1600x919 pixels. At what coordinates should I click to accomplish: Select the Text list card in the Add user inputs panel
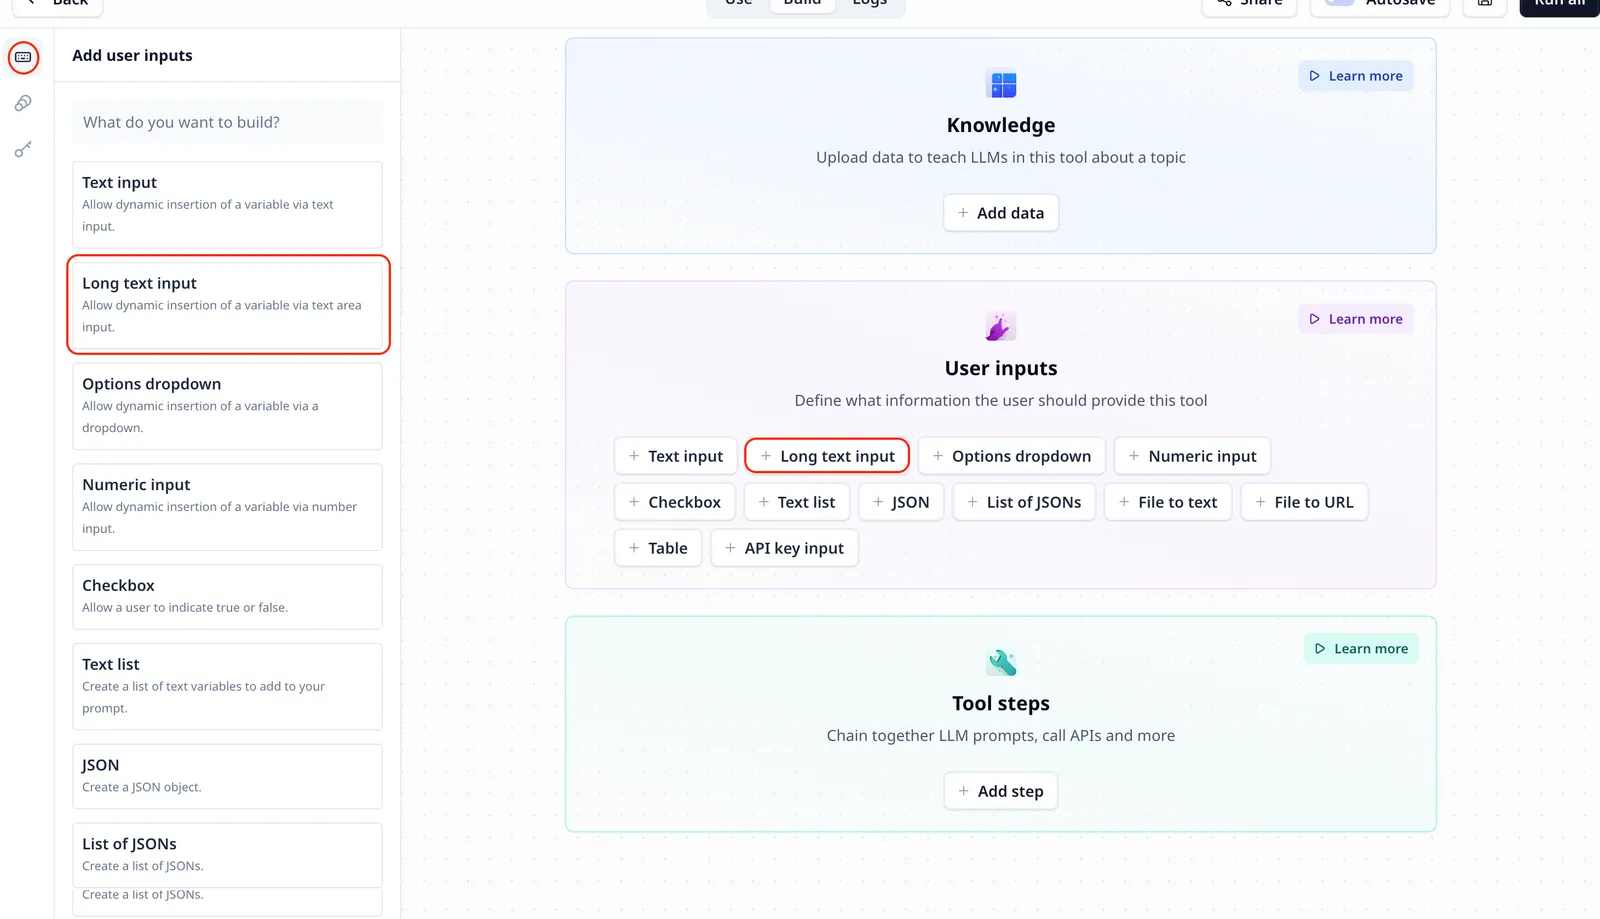(227, 686)
